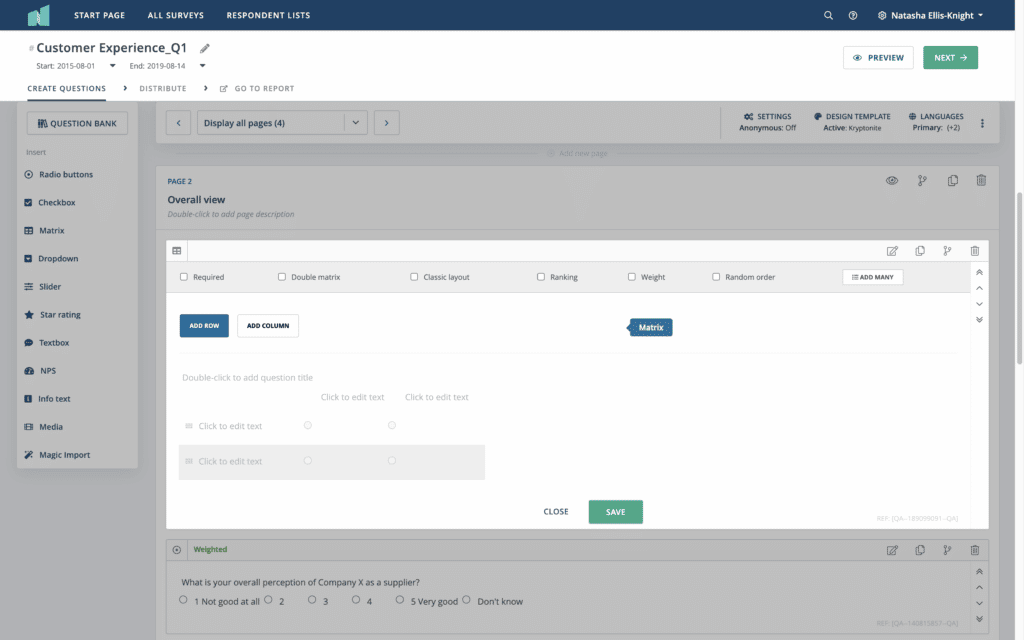Open the Start date dropdown arrow
This screenshot has height=640, width=1024.
[x=112, y=66]
